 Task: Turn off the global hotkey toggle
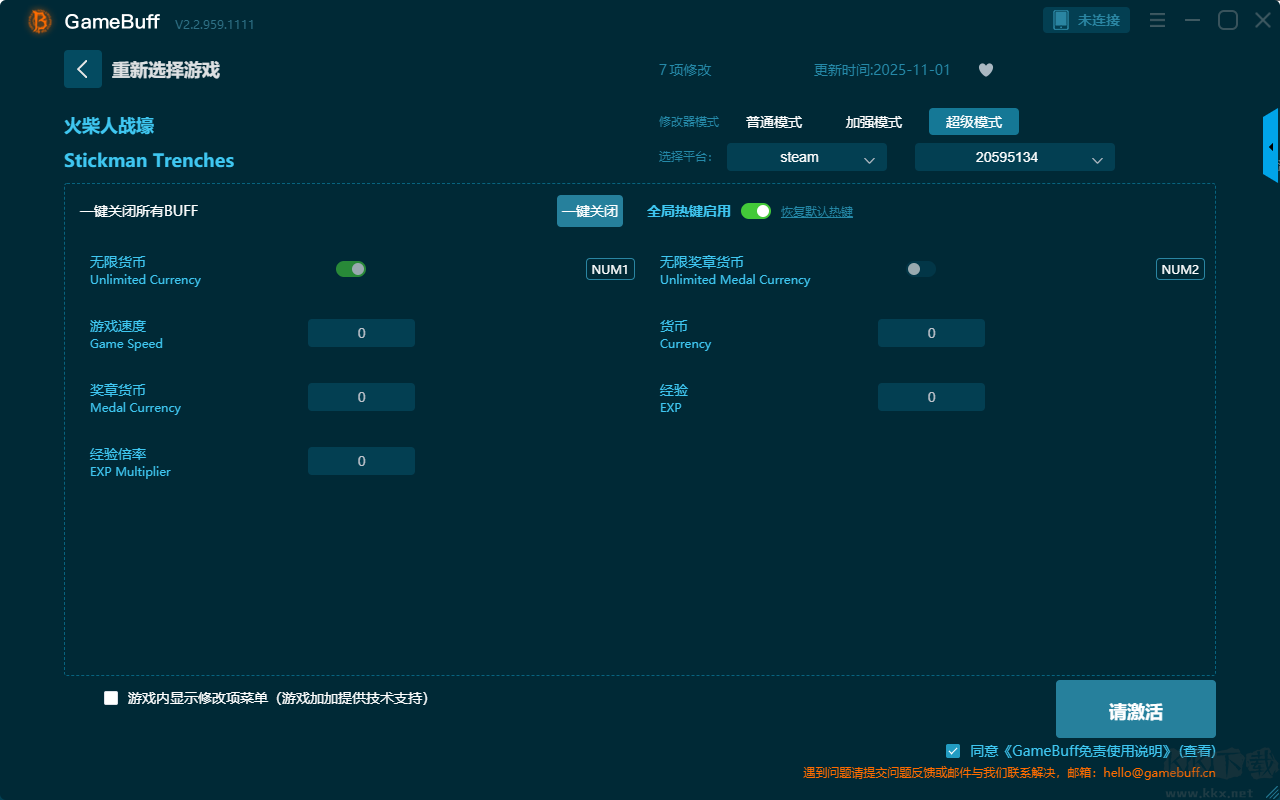(x=756, y=211)
